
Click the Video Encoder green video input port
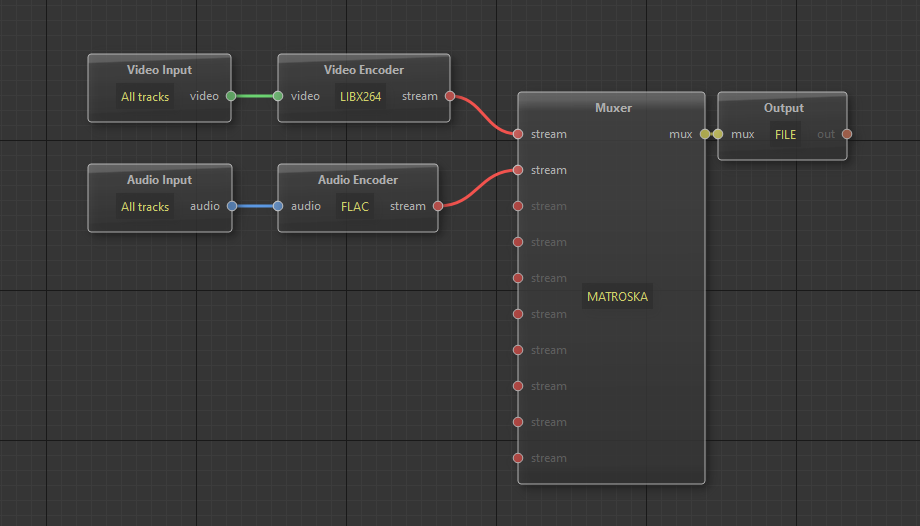[278, 97]
